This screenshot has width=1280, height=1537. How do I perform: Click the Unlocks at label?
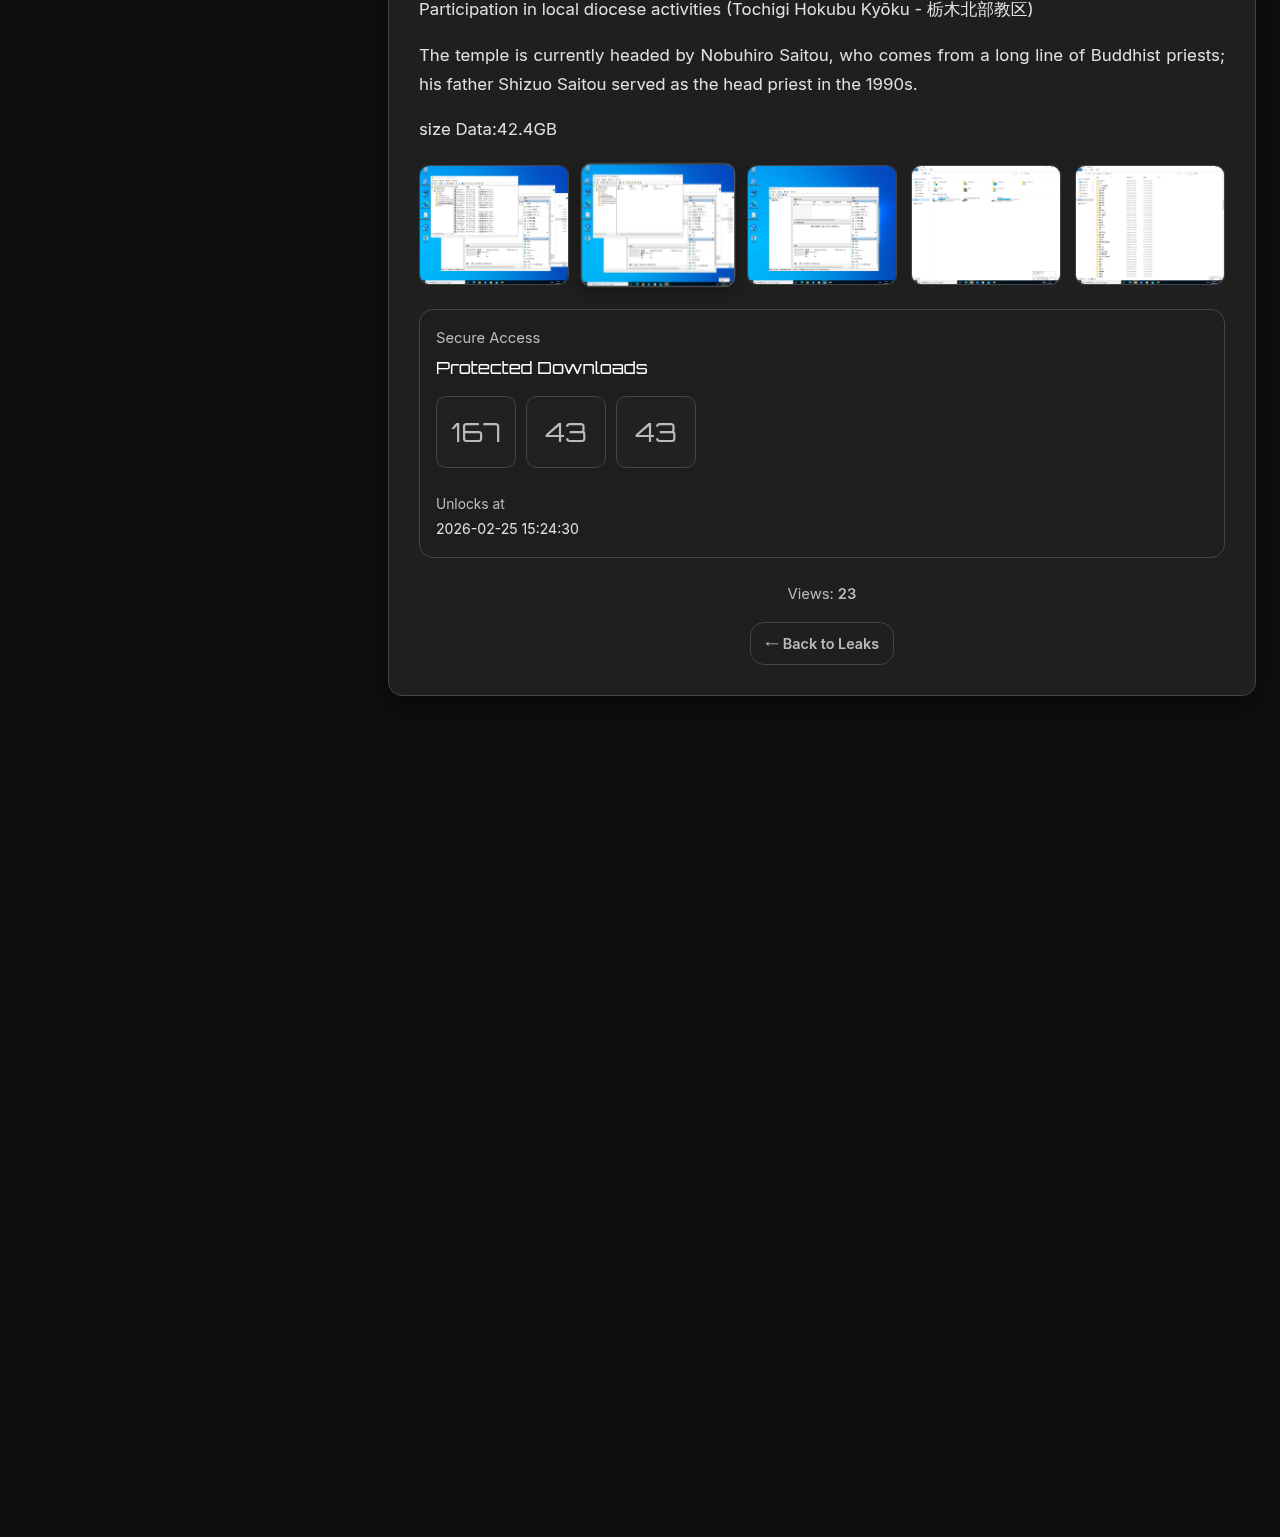470,504
